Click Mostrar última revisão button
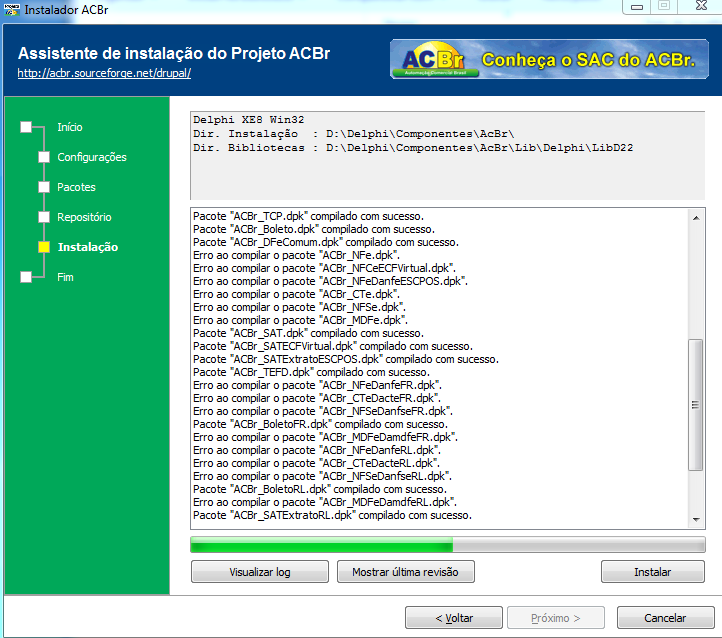 click(406, 572)
